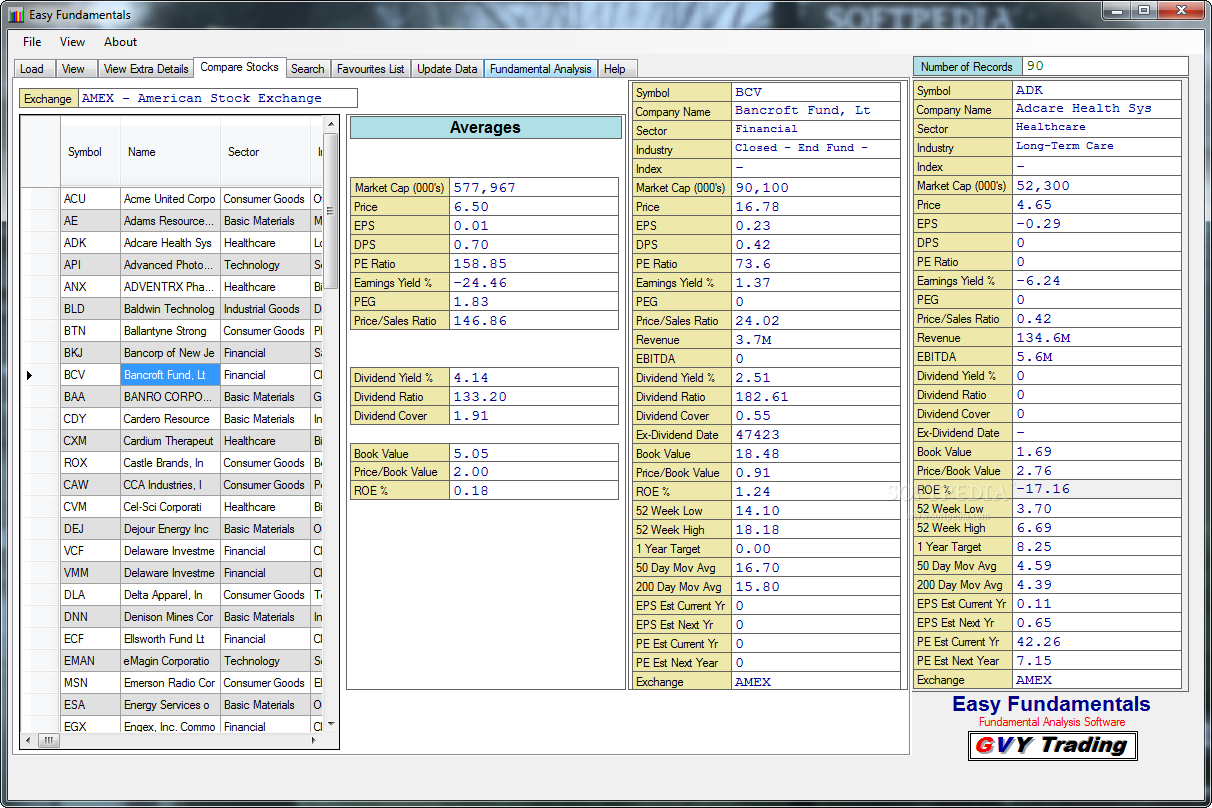This screenshot has width=1212, height=808.
Task: Open the File menu
Action: [x=32, y=42]
